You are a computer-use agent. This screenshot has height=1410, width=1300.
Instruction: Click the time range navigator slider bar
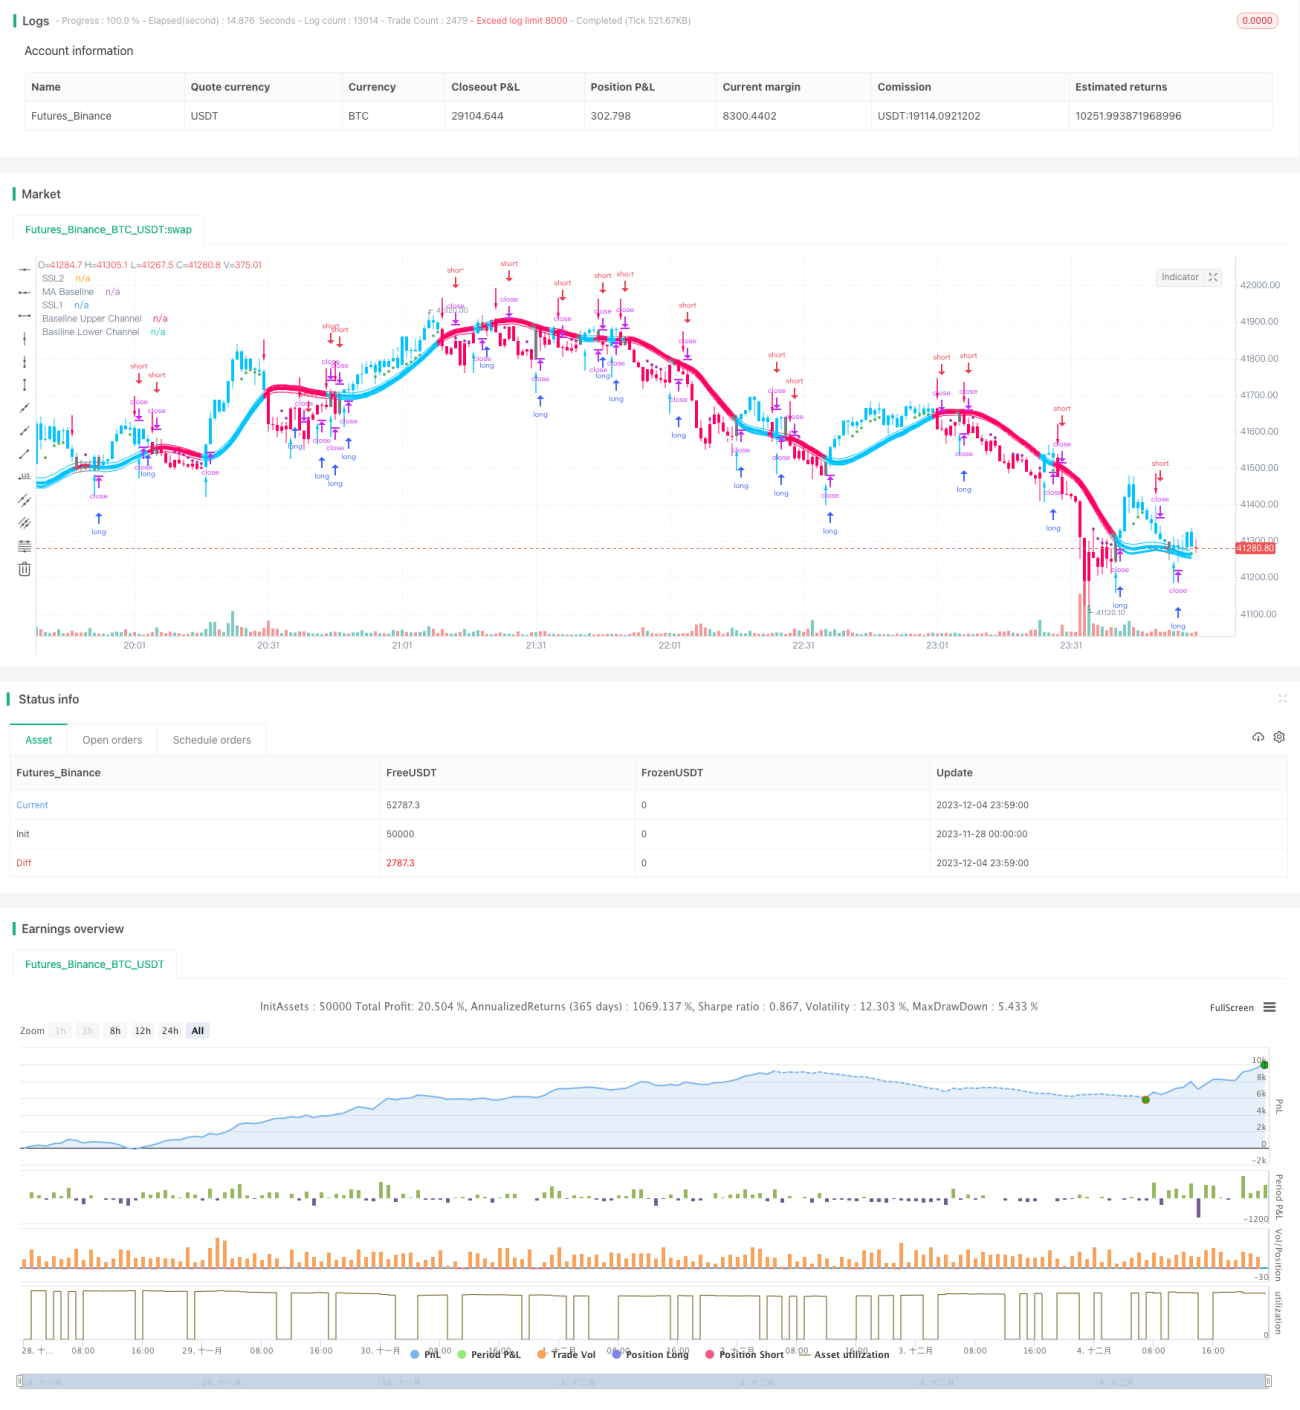pyautogui.click(x=644, y=1381)
